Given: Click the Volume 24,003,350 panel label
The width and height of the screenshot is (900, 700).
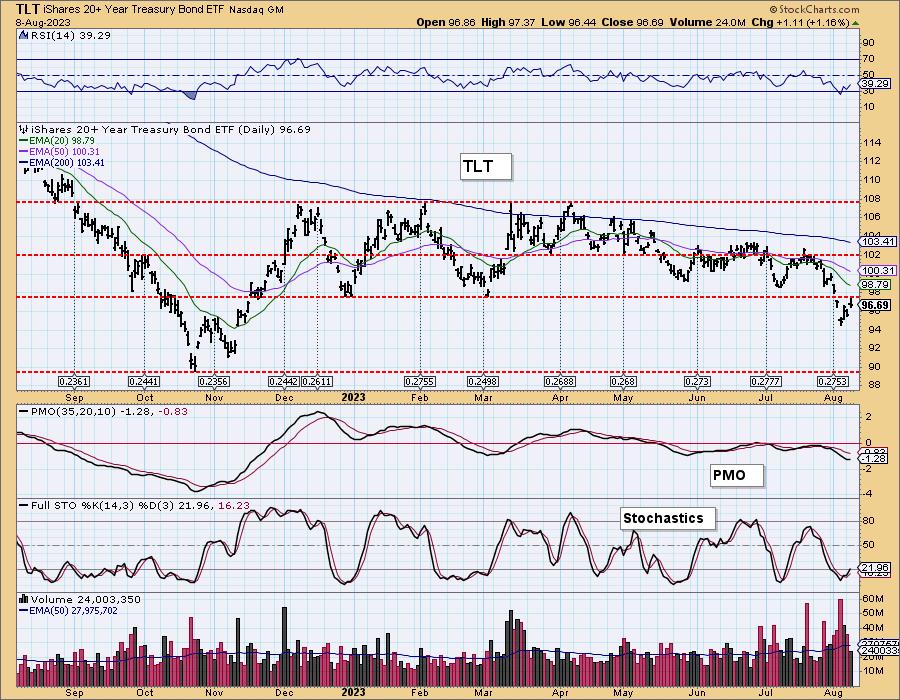Looking at the screenshot, I should pos(86,599).
